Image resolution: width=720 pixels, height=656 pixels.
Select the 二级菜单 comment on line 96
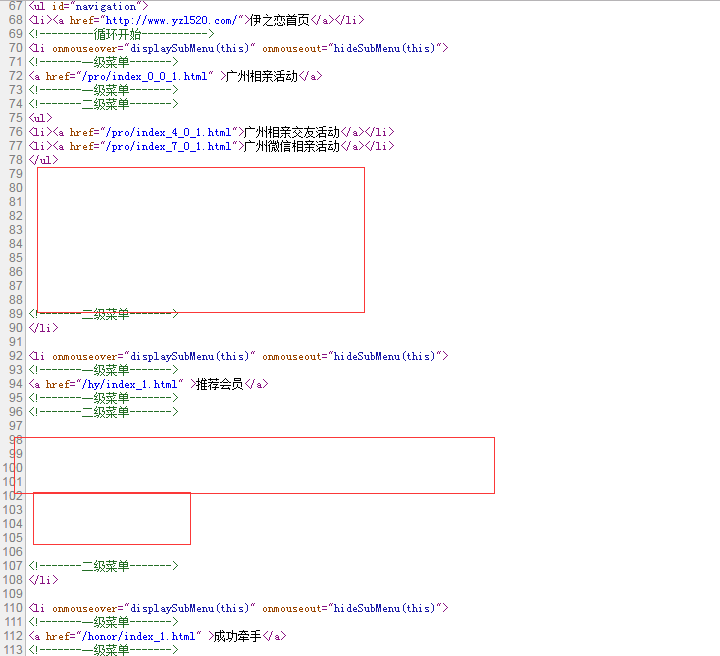click(x=103, y=412)
